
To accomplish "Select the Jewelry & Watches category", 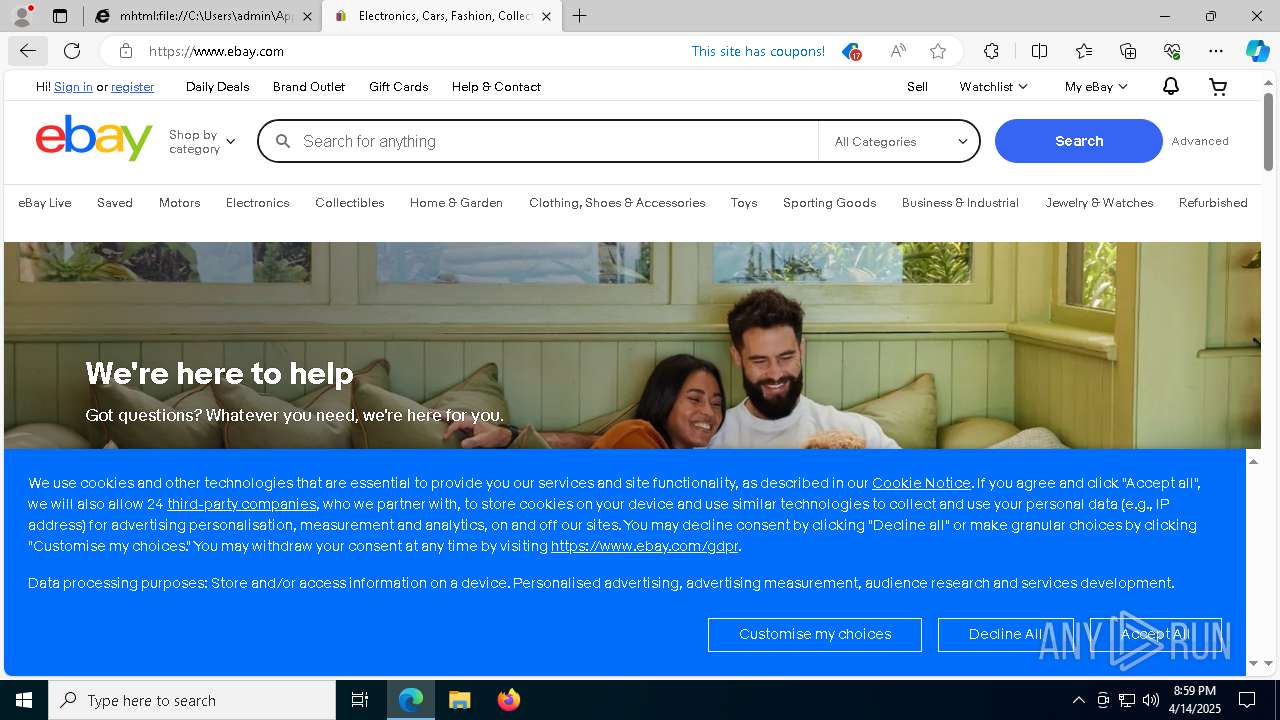I will (1099, 203).
